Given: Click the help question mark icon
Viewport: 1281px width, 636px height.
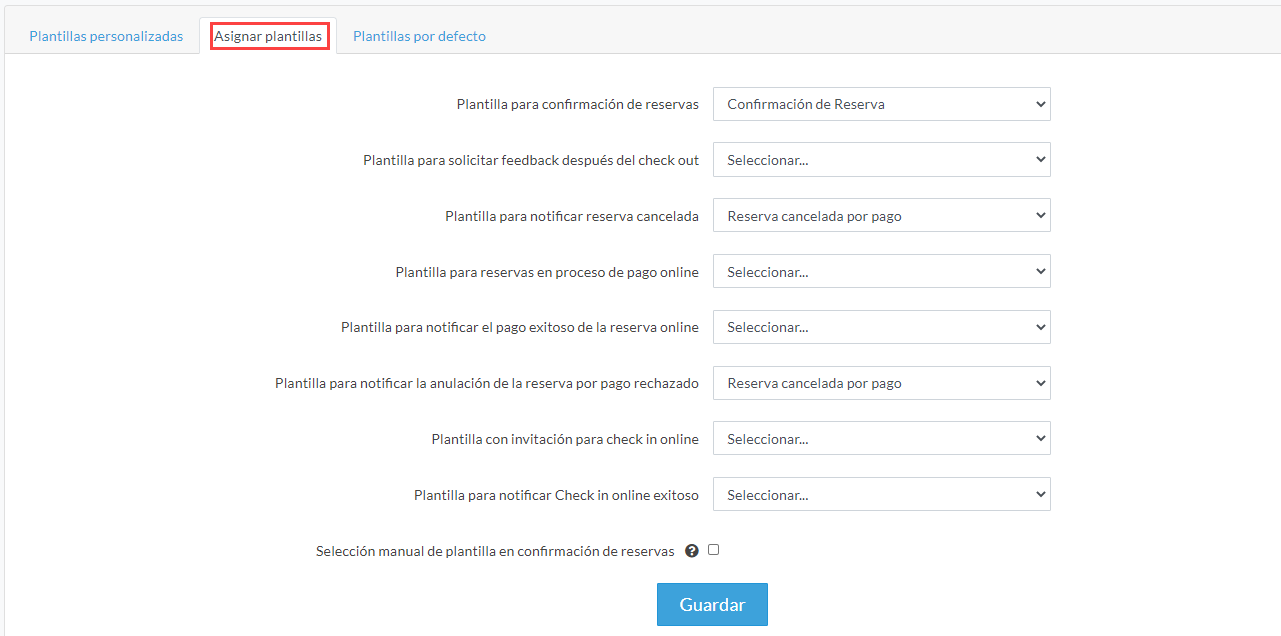Looking at the screenshot, I should [x=691, y=551].
